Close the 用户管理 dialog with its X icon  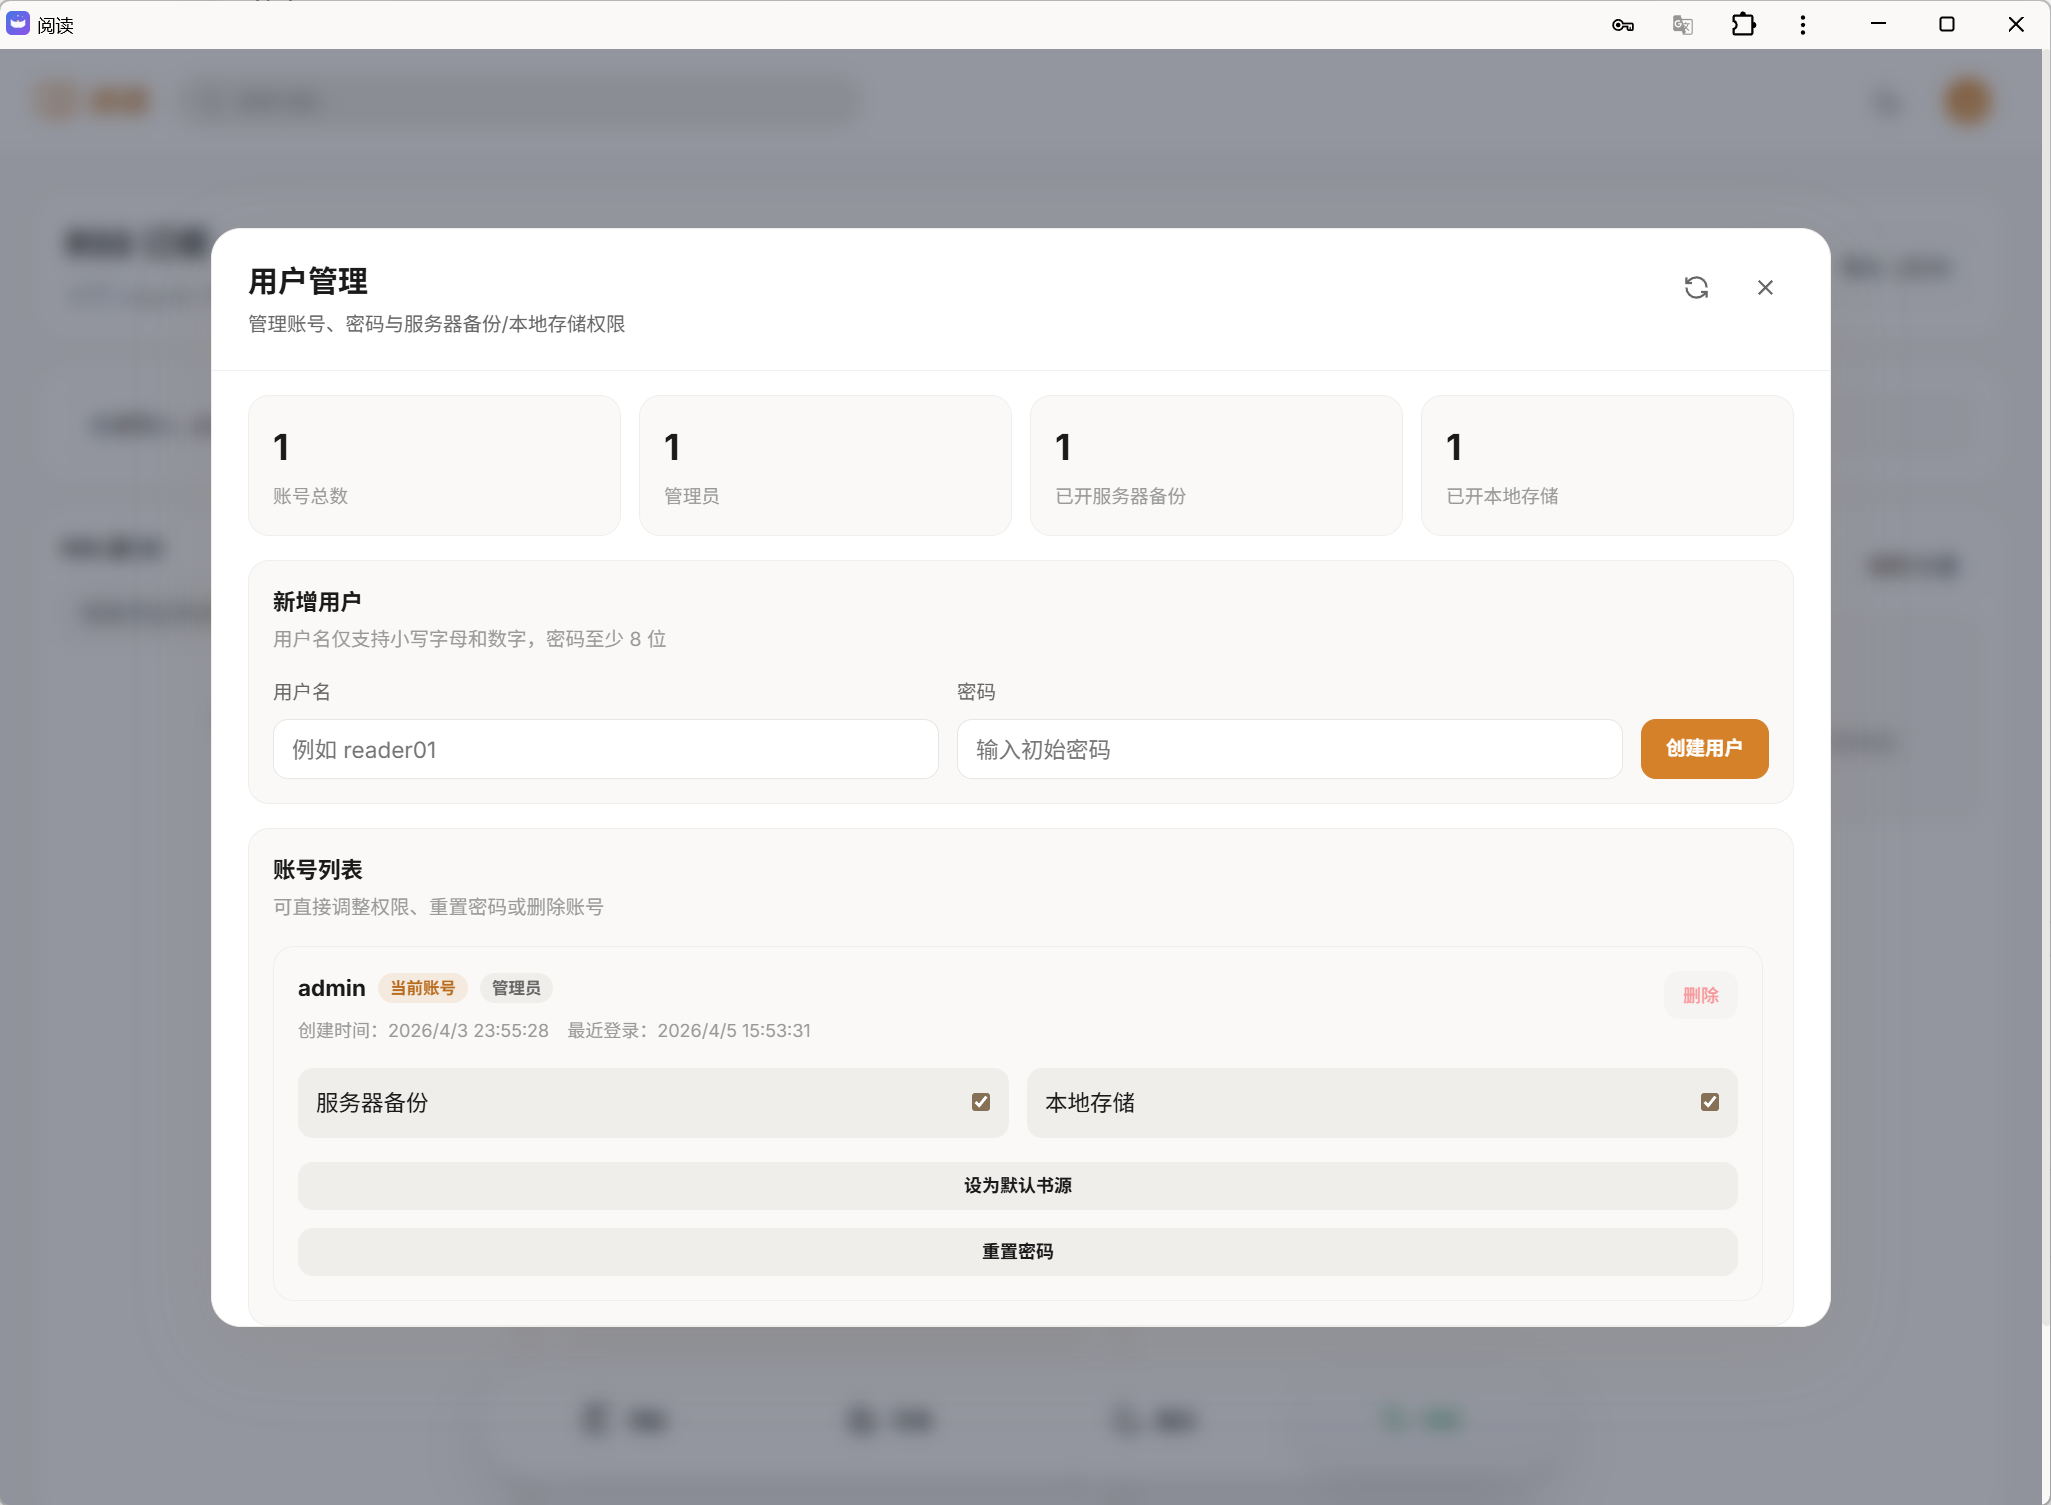1765,287
